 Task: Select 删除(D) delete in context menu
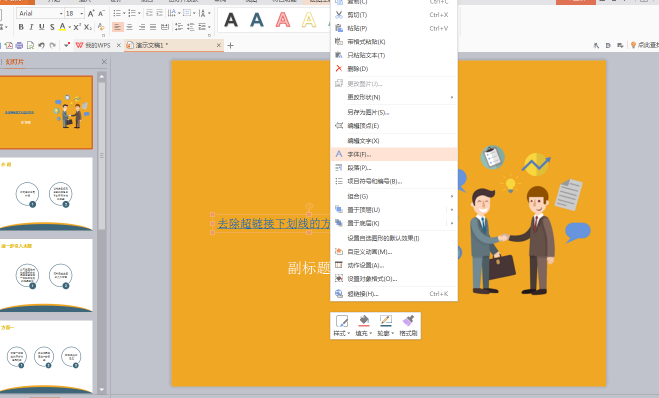tap(394, 69)
